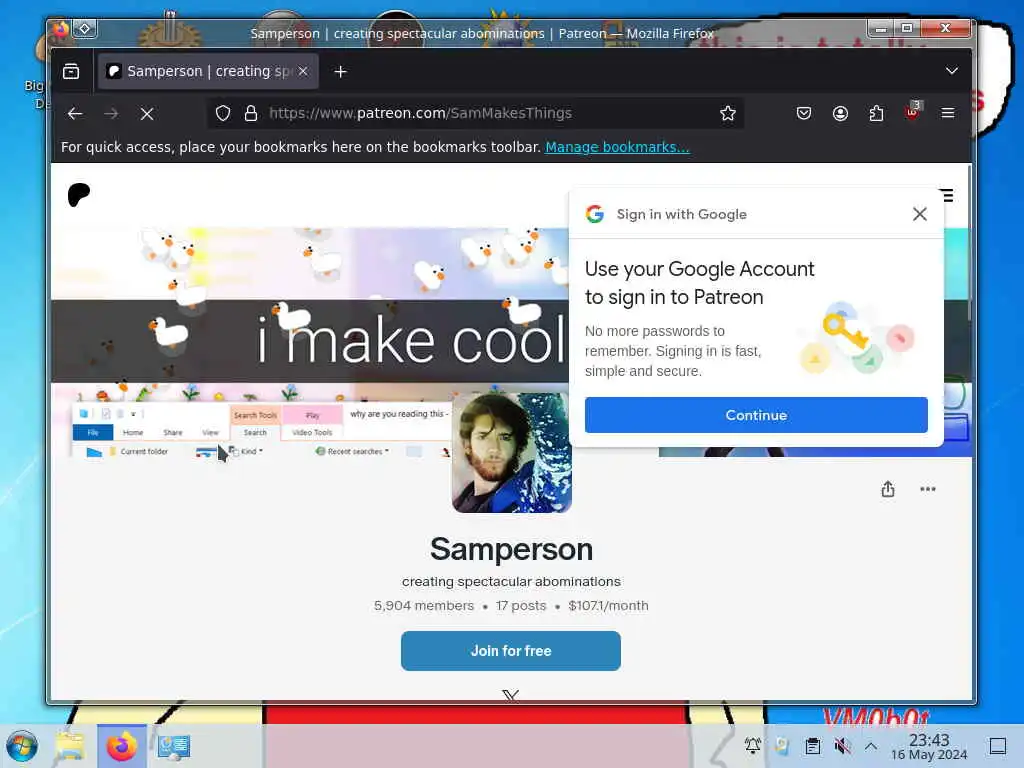Open Firefox application menu

click(x=948, y=114)
